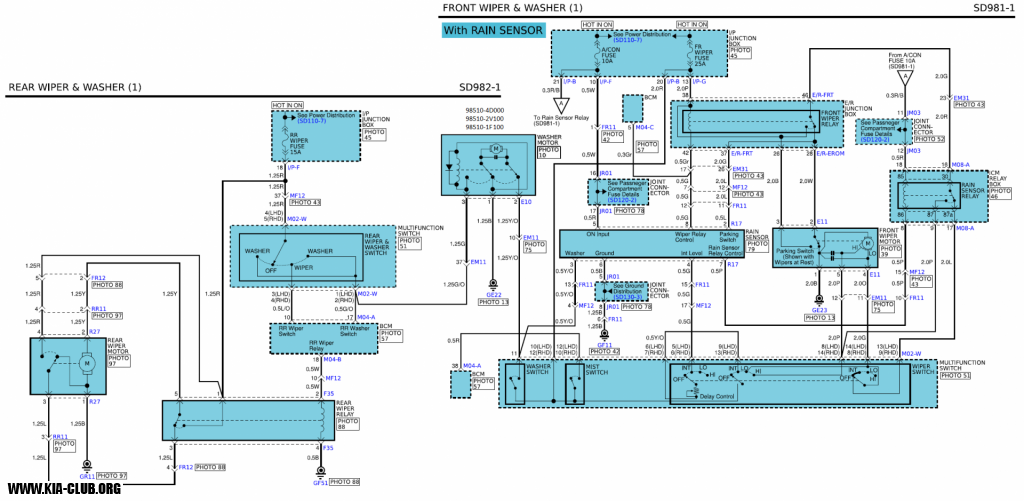This screenshot has width=1024, height=501.
Task: Click the With RAIN SENSOR label
Action: pyautogui.click(x=493, y=30)
